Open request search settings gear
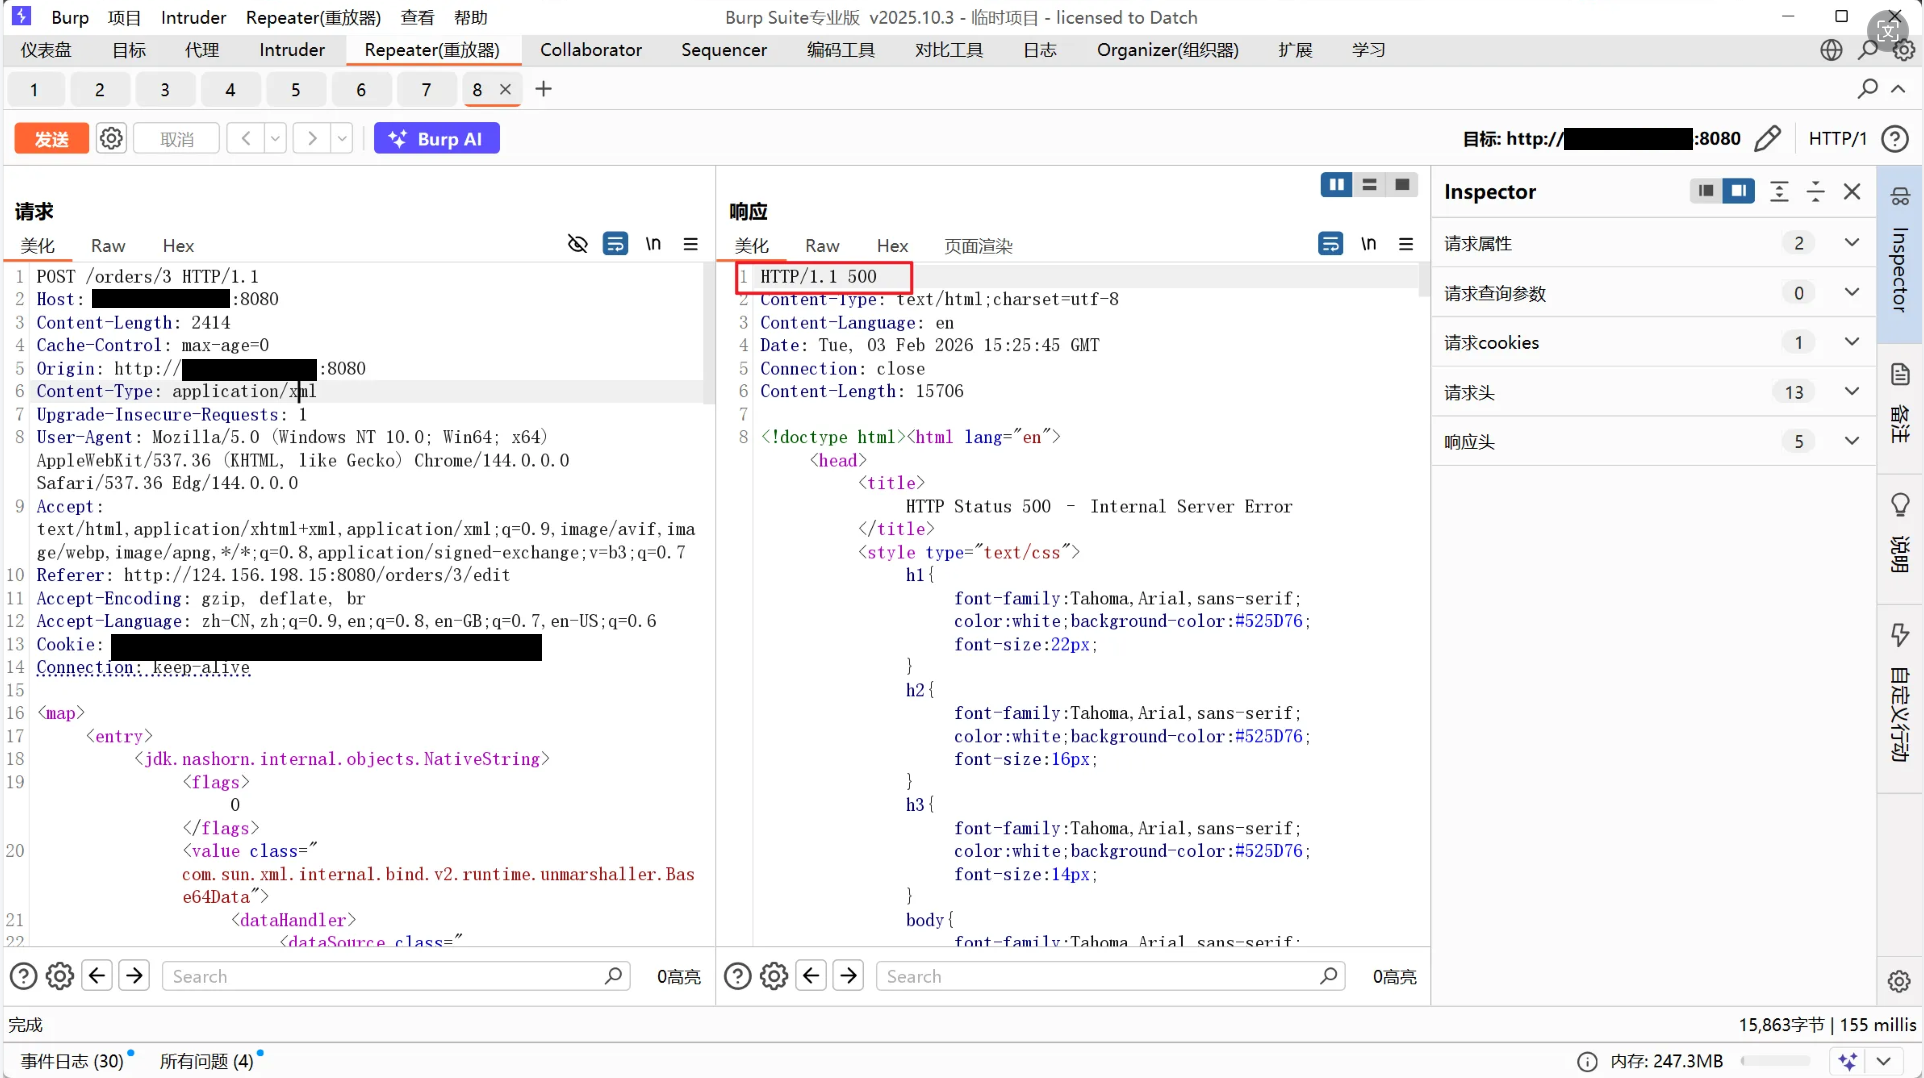Image resolution: width=1924 pixels, height=1078 pixels. point(60,976)
